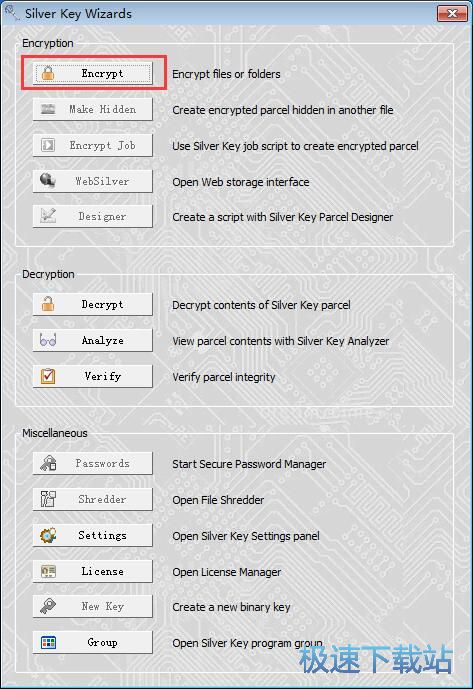The width and height of the screenshot is (473, 689).
Task: Open License Manager via License button
Action: pyautogui.click(x=93, y=571)
